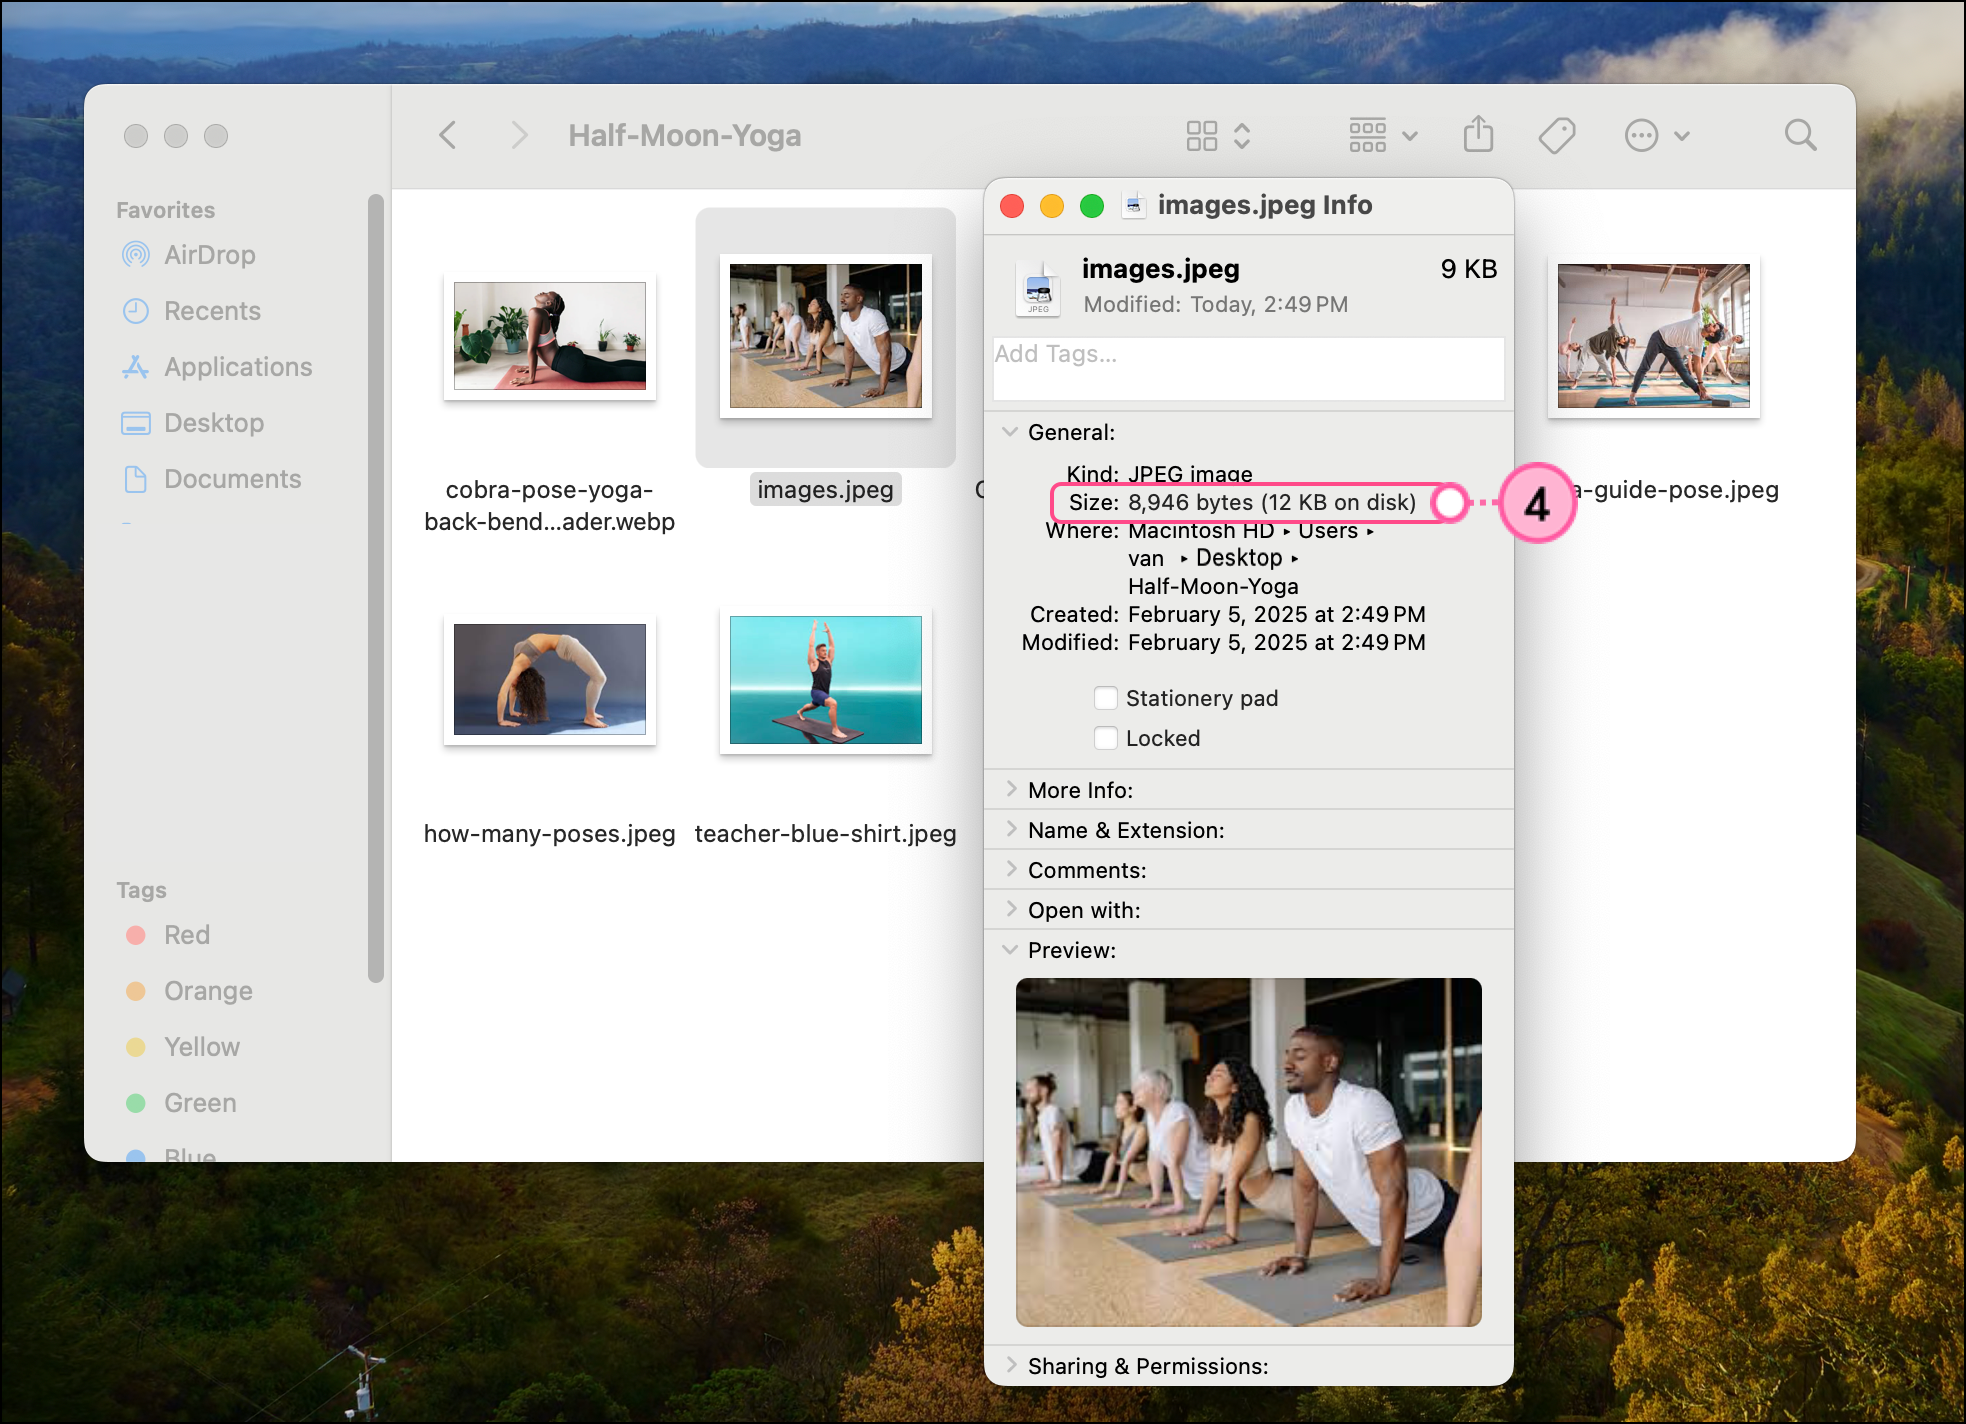Click the Created date value
Image resolution: width=1966 pixels, height=1424 pixels.
[1277, 614]
